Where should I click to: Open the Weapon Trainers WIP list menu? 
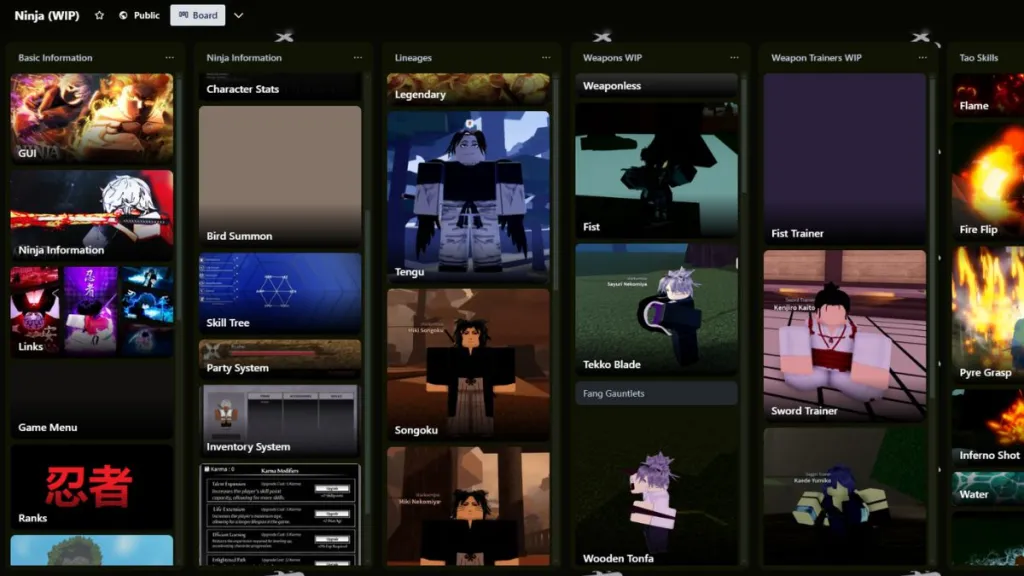tap(922, 58)
